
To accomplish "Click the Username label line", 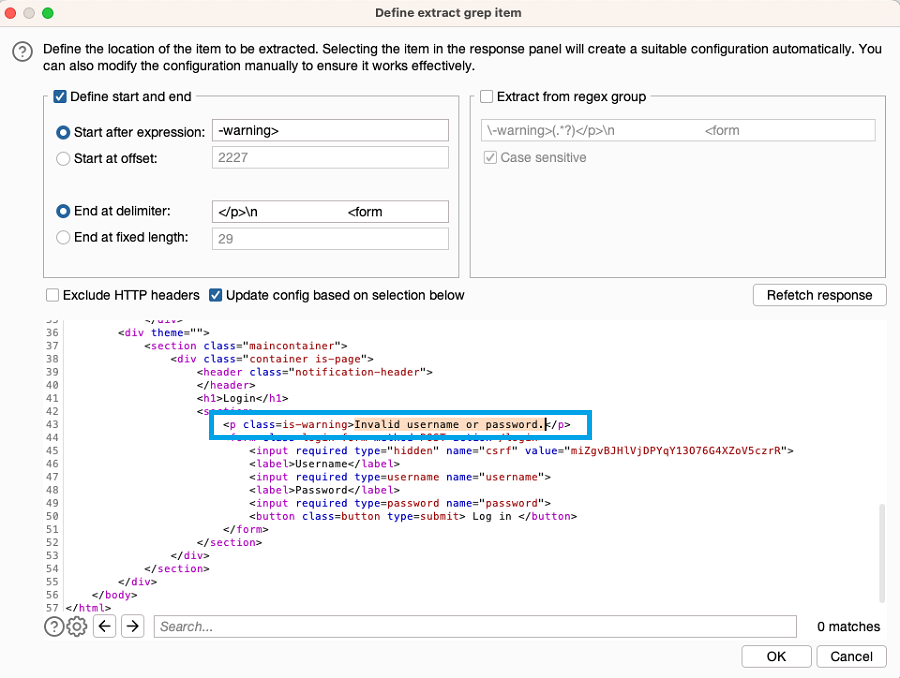I will [x=324, y=464].
